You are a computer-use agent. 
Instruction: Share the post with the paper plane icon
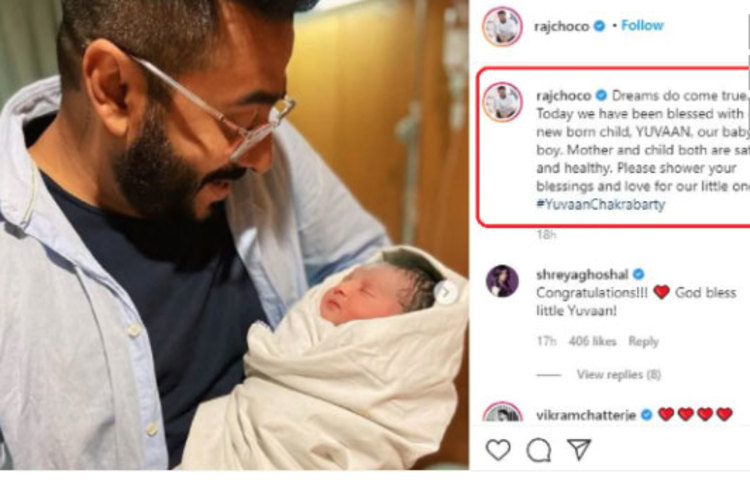coord(579,449)
